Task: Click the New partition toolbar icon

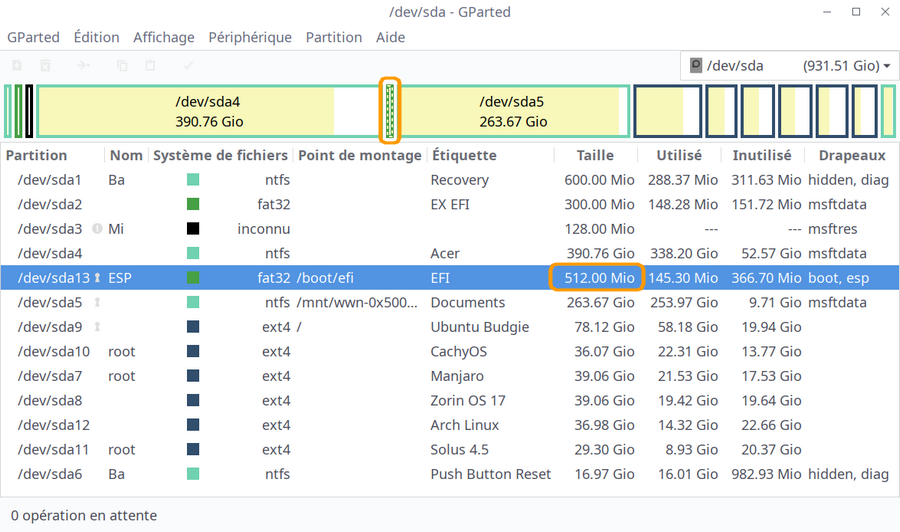Action: [17, 66]
